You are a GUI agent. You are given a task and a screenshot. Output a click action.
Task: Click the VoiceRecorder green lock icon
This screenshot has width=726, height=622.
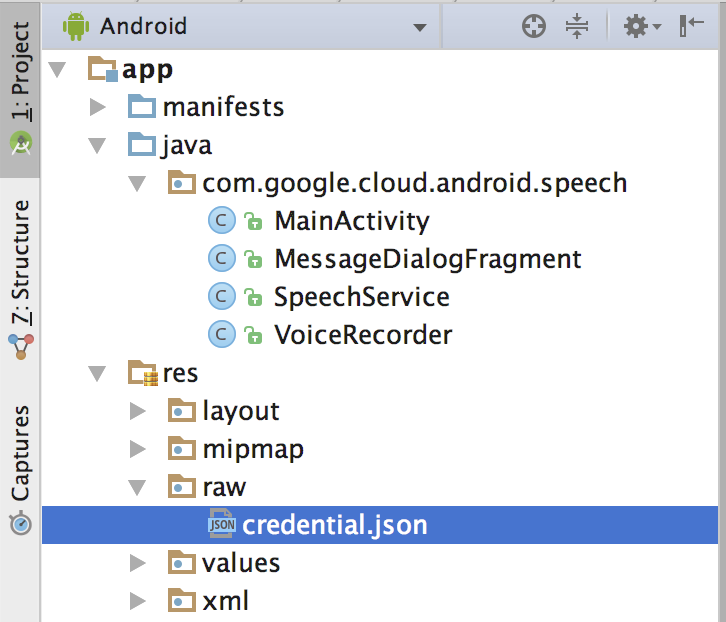pos(253,335)
